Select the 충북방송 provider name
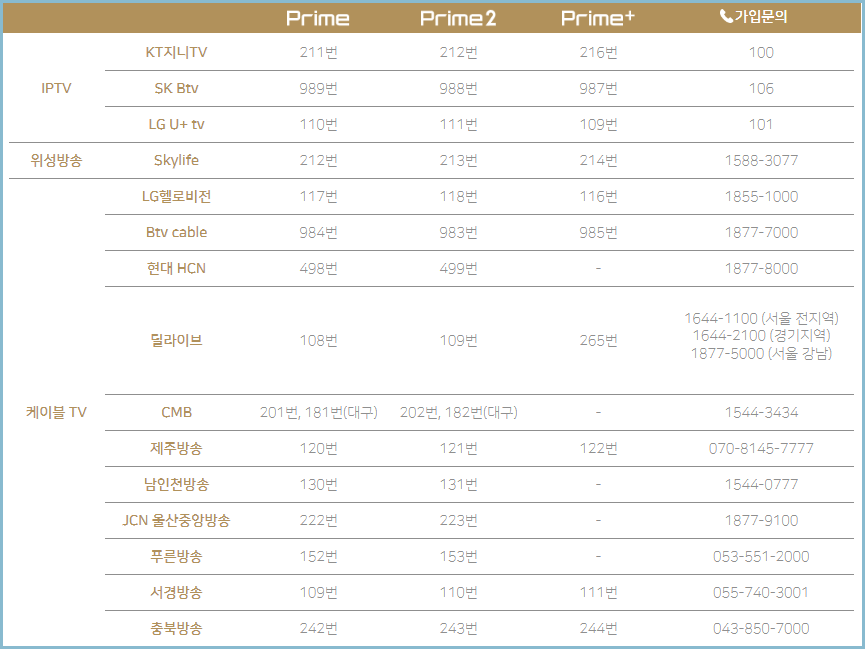The height and width of the screenshot is (649, 865). pos(177,628)
